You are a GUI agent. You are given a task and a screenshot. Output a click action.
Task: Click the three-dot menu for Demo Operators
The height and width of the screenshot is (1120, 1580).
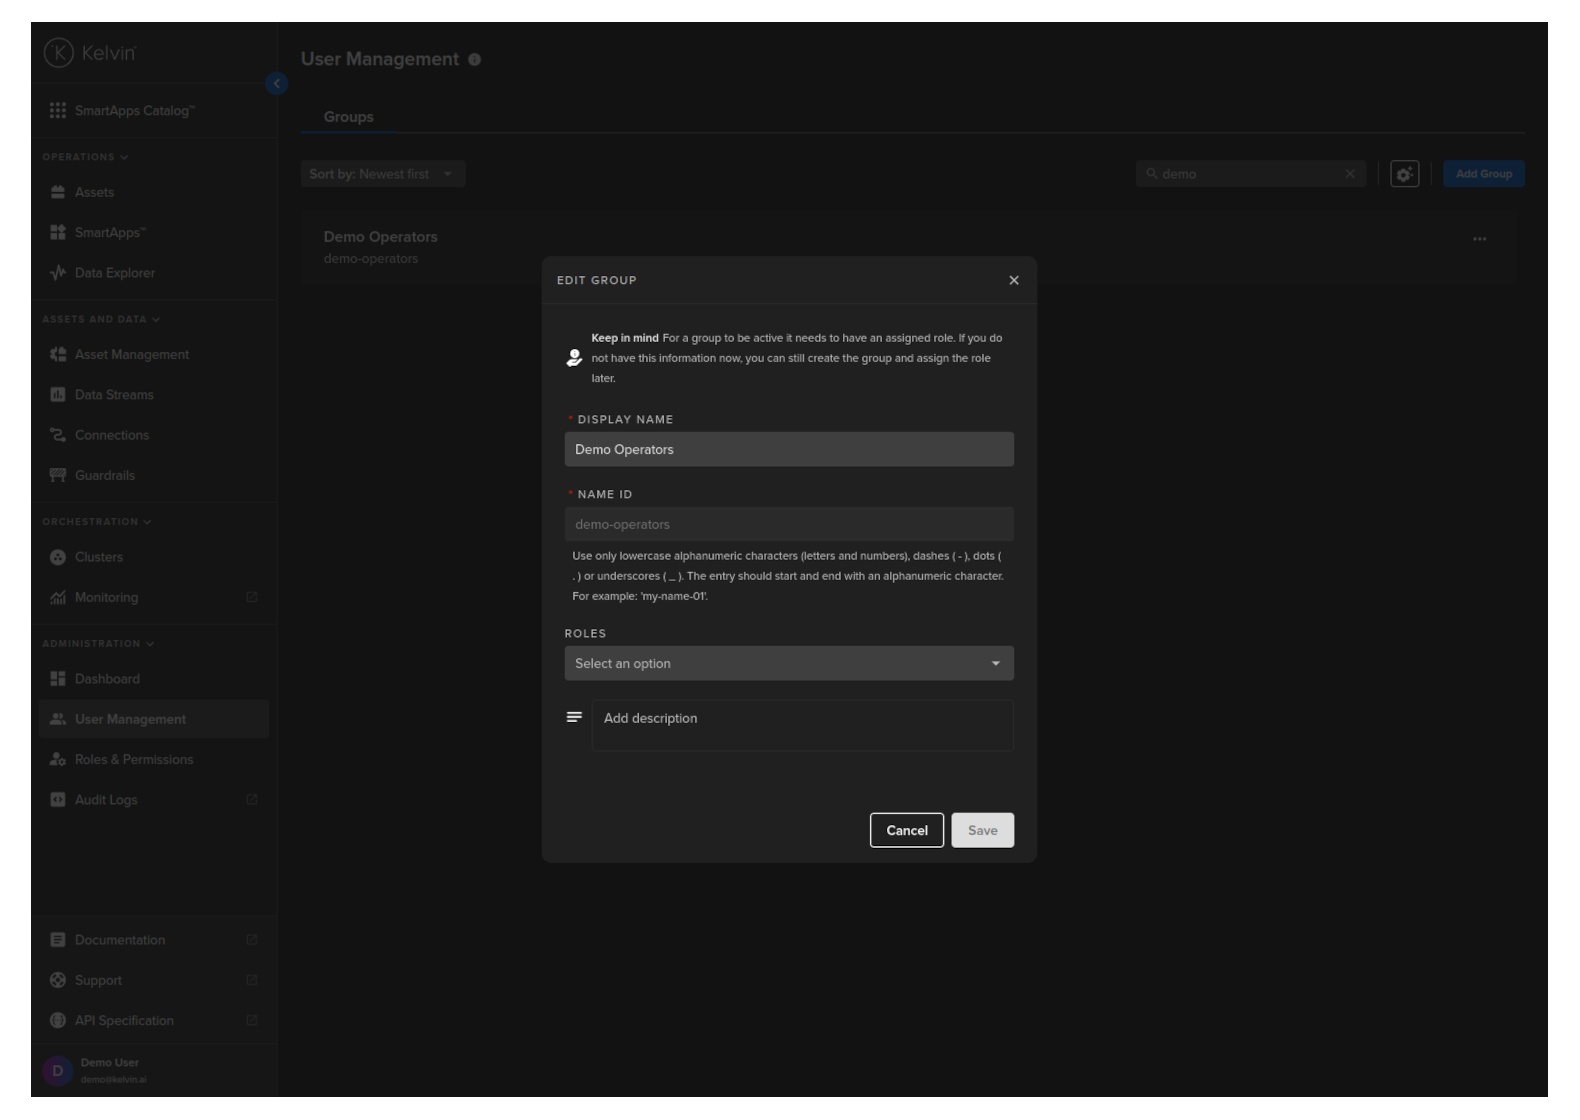click(x=1479, y=239)
